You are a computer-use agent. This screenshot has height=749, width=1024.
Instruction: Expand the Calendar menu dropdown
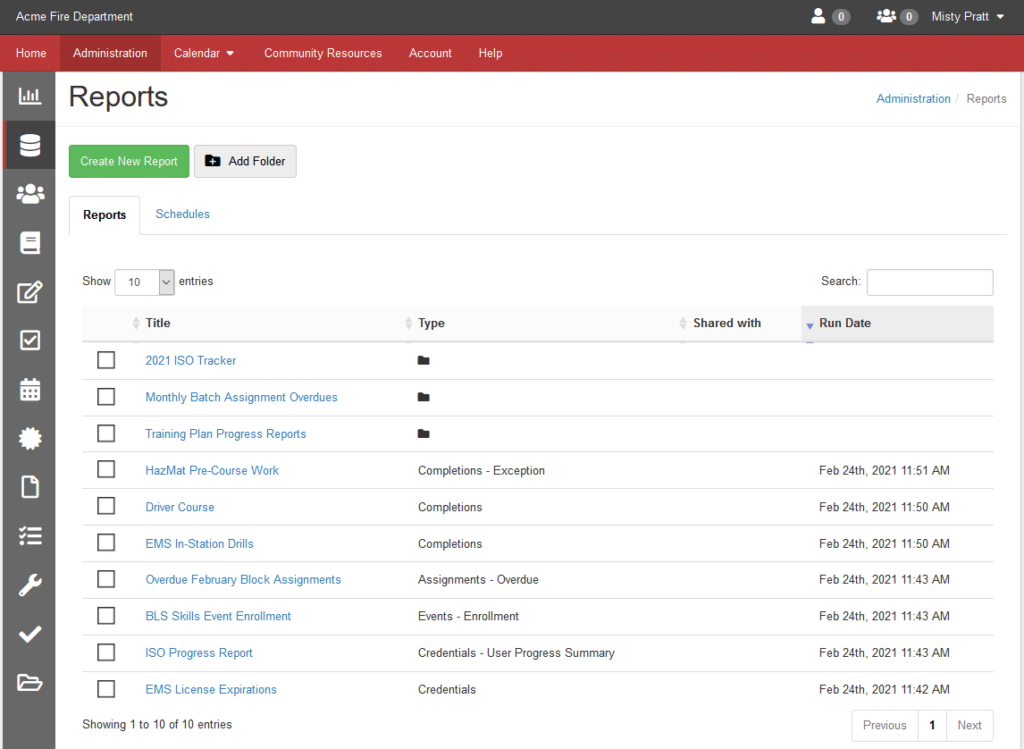204,53
